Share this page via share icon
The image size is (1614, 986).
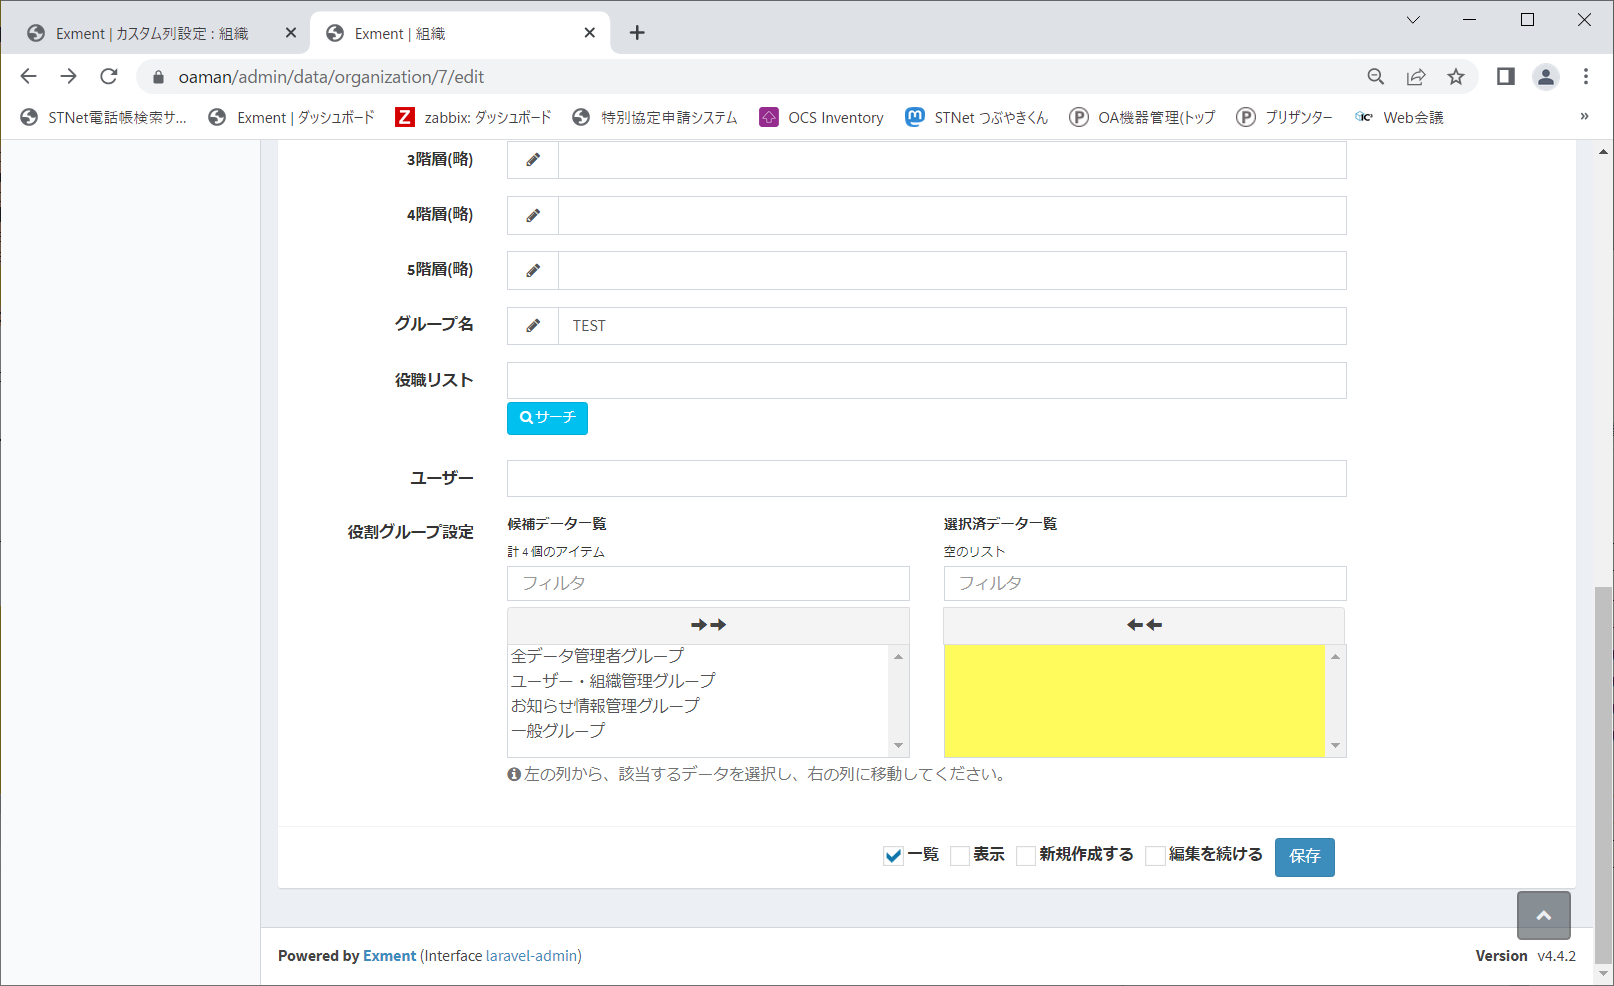(x=1416, y=77)
